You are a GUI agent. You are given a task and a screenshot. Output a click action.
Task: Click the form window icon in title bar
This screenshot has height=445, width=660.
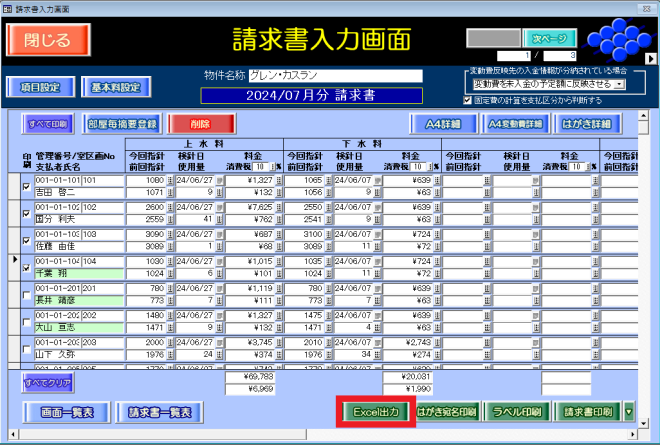point(8,7)
